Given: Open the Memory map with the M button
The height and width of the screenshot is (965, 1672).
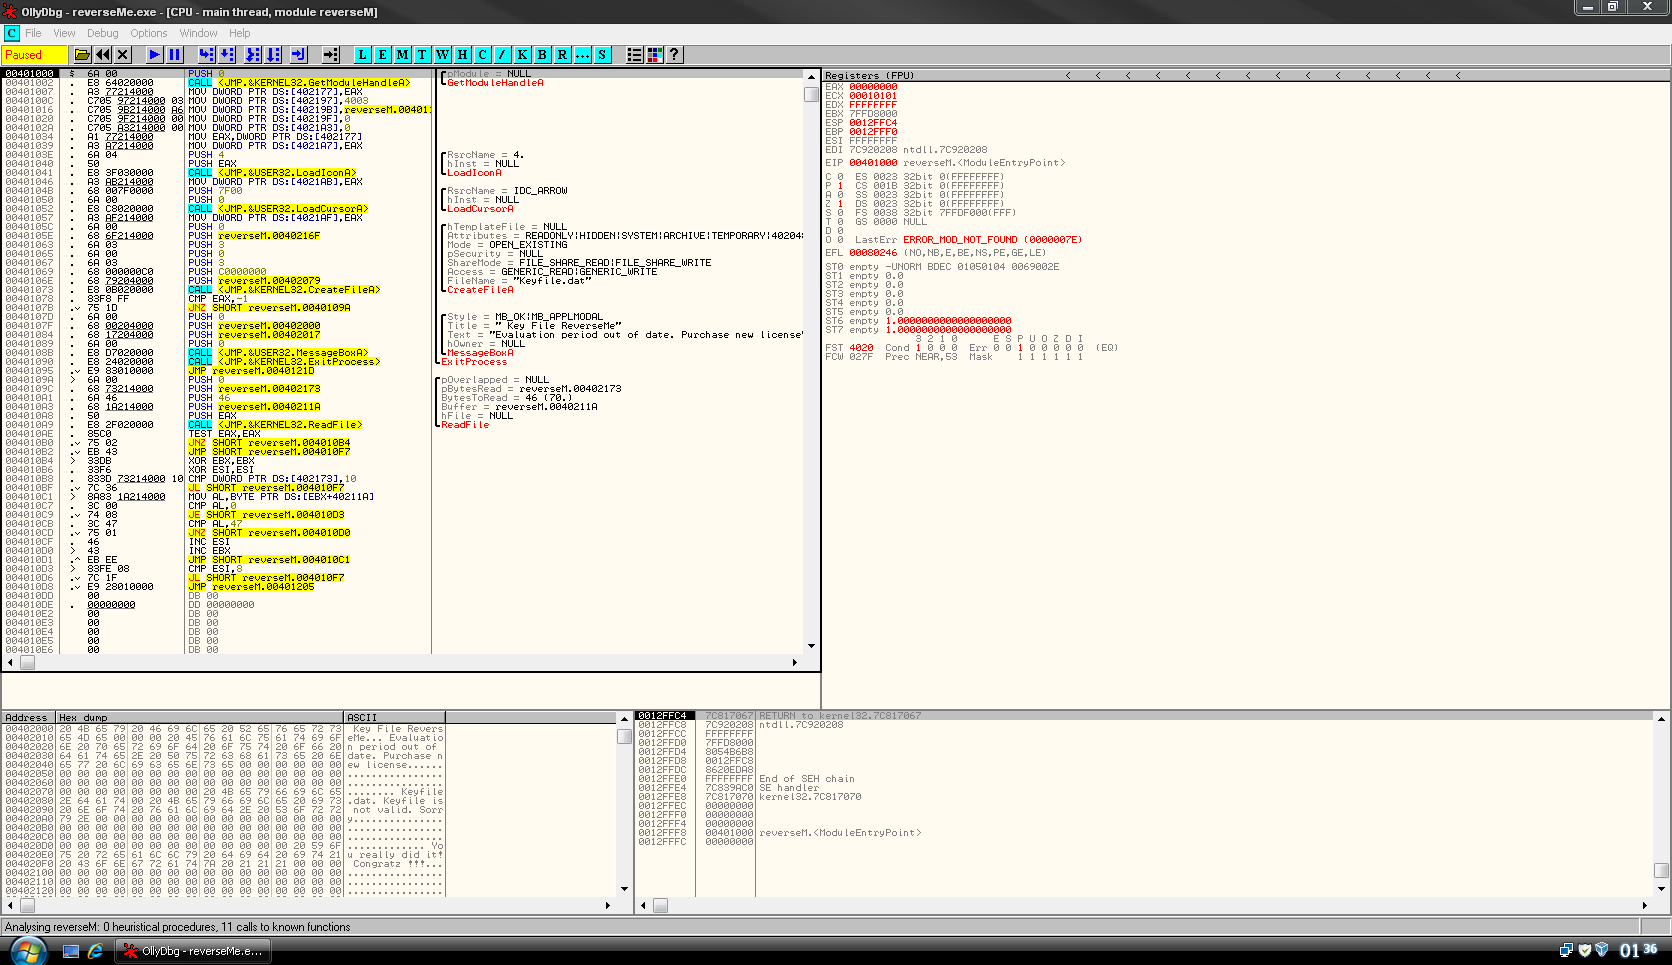Looking at the screenshot, I should [x=402, y=55].
